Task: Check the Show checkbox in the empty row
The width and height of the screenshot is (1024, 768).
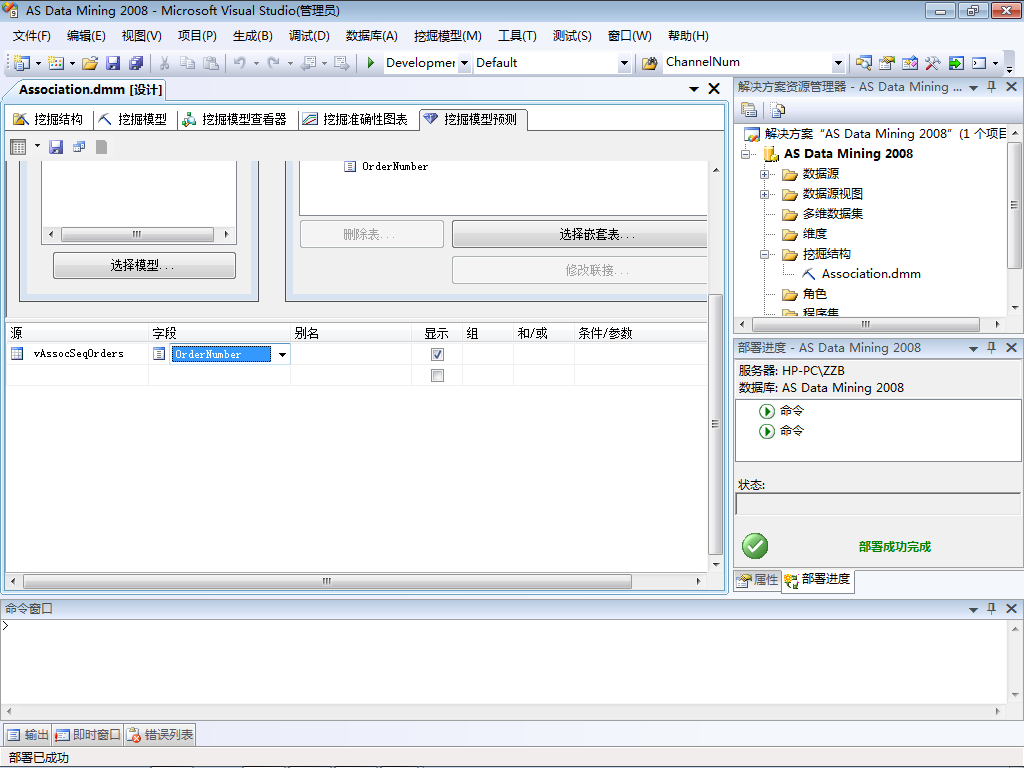Action: tap(438, 376)
